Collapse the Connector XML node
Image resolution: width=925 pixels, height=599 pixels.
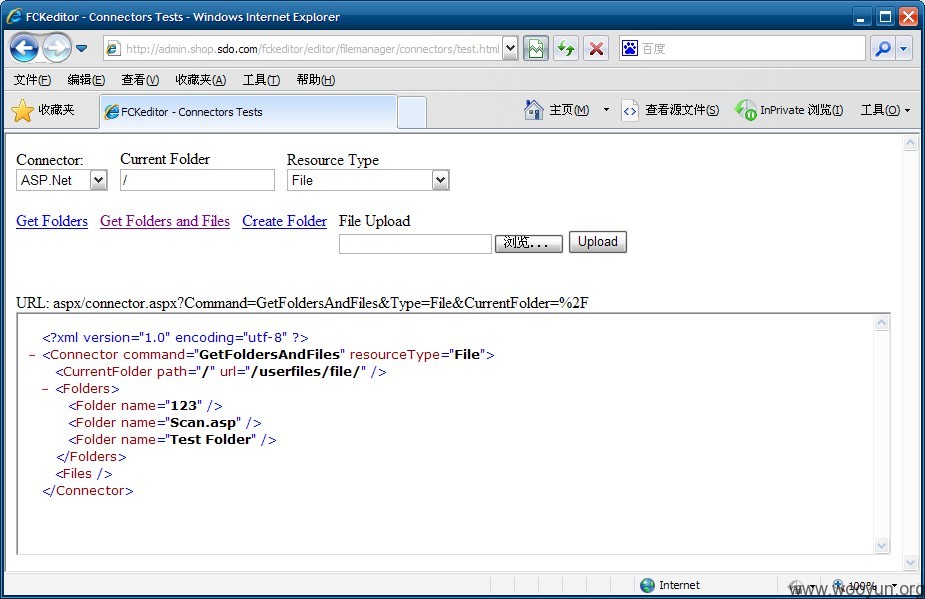31,355
